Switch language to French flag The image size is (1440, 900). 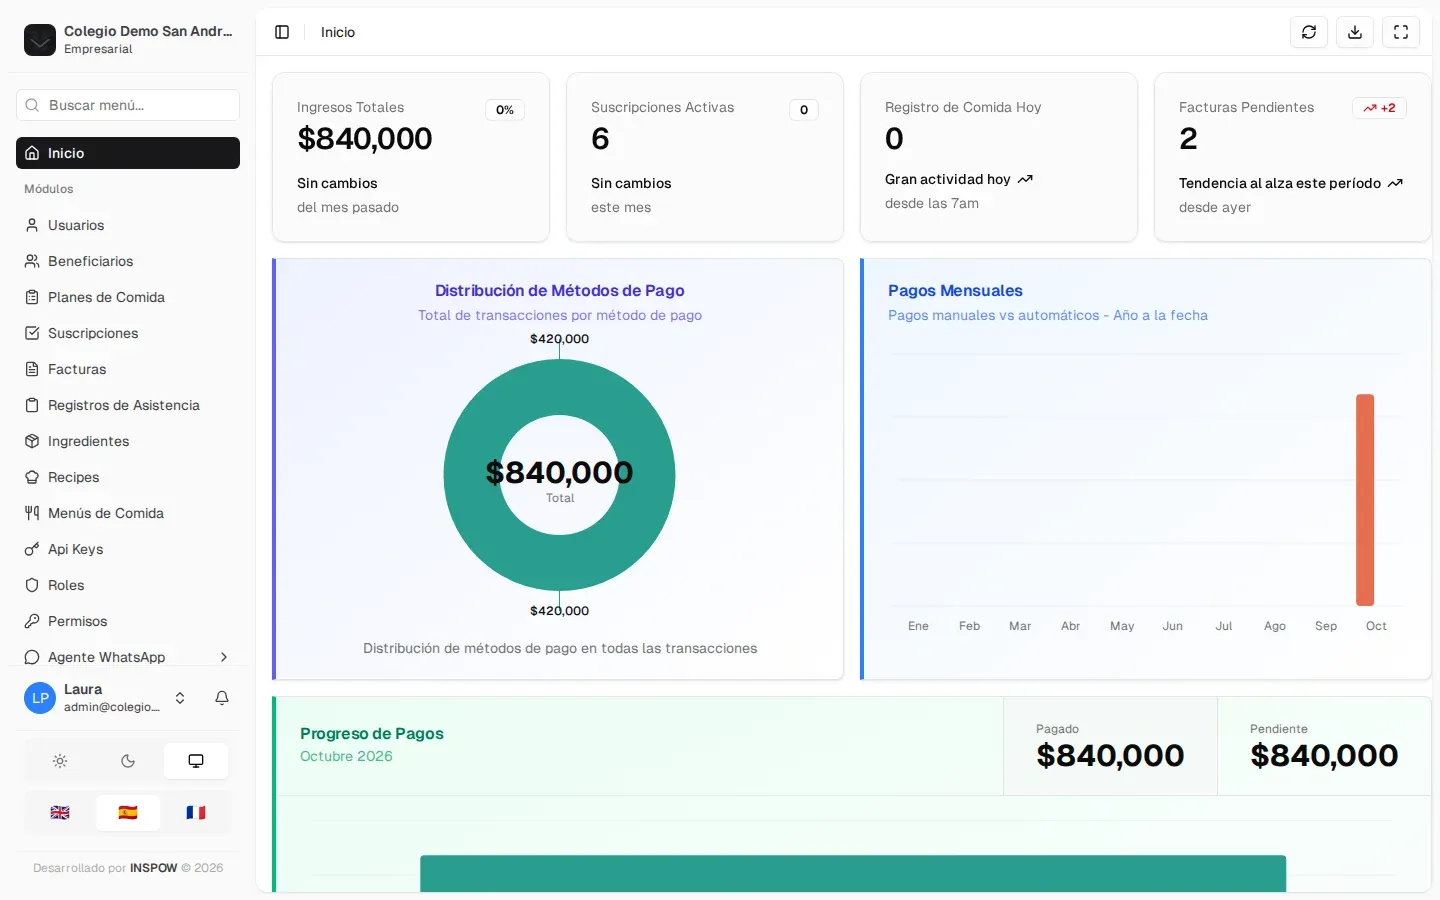pos(196,813)
